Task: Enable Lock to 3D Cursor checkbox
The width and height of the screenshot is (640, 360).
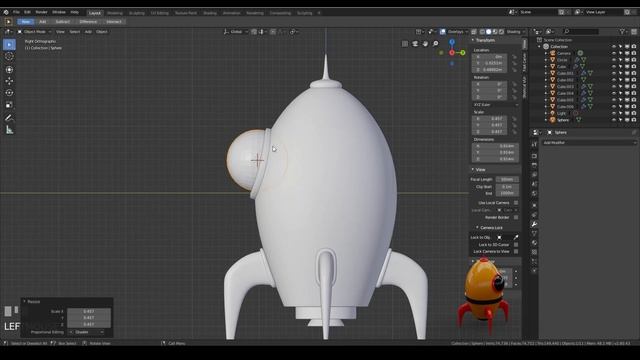Action: click(x=516, y=244)
